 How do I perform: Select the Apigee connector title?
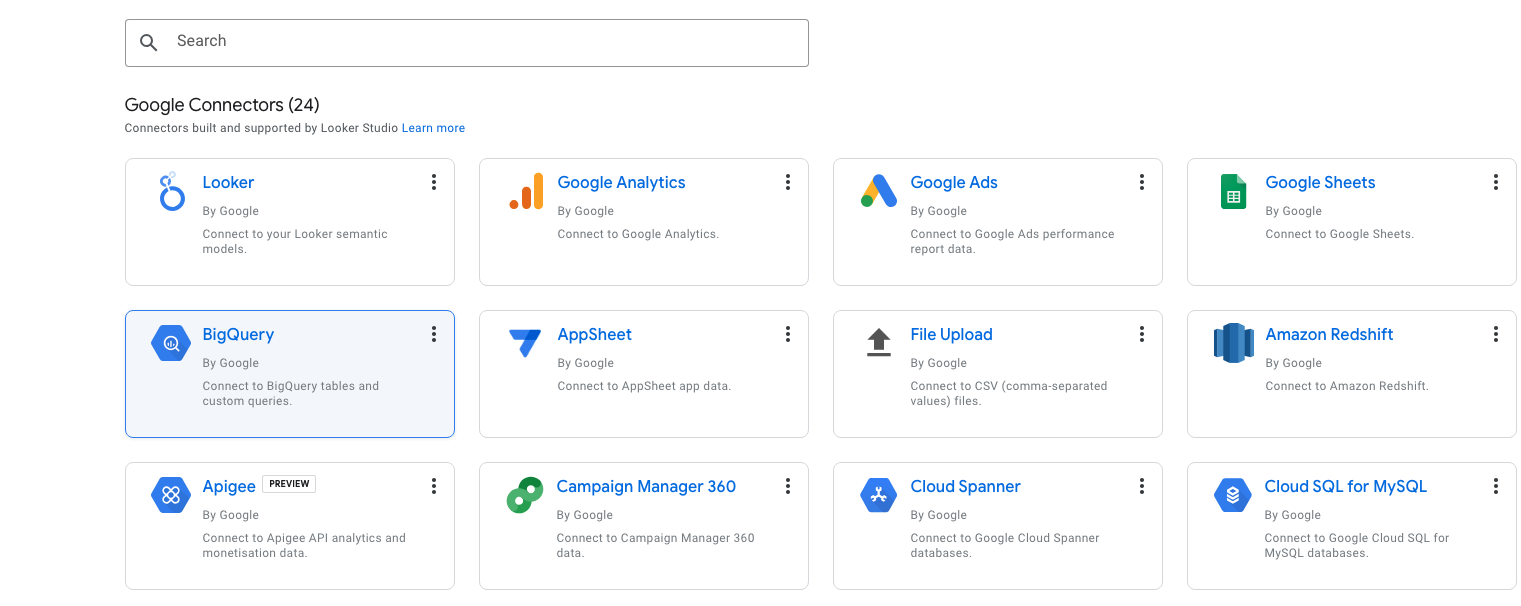pos(229,487)
